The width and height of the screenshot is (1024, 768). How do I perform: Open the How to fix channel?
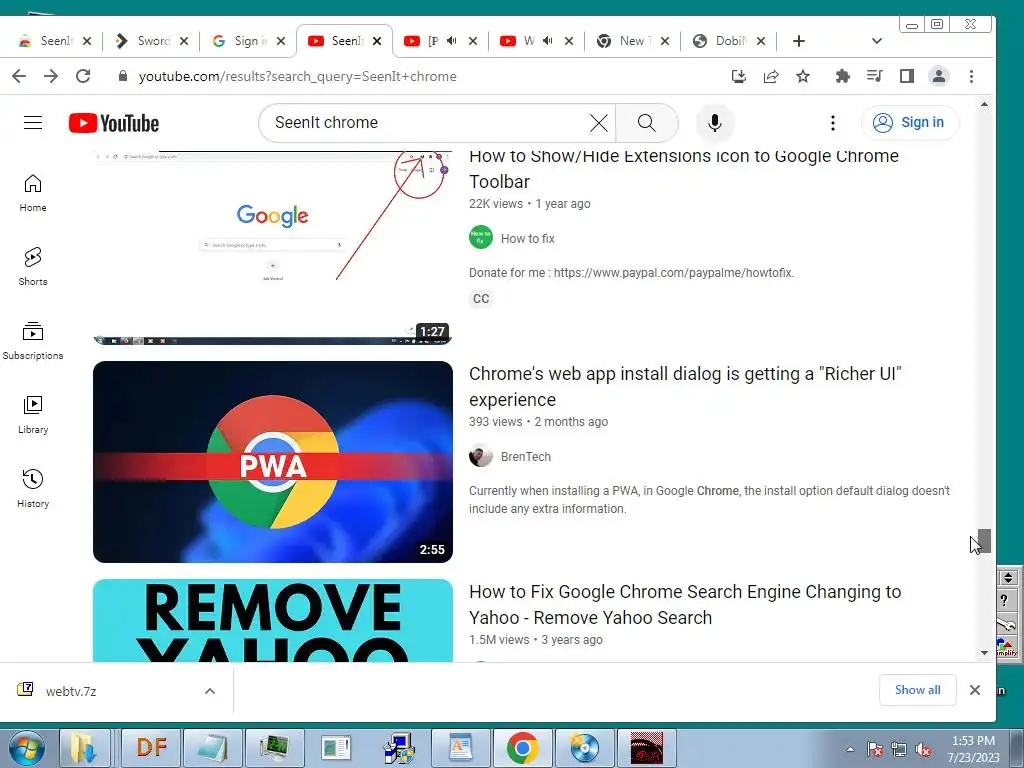pyautogui.click(x=527, y=238)
